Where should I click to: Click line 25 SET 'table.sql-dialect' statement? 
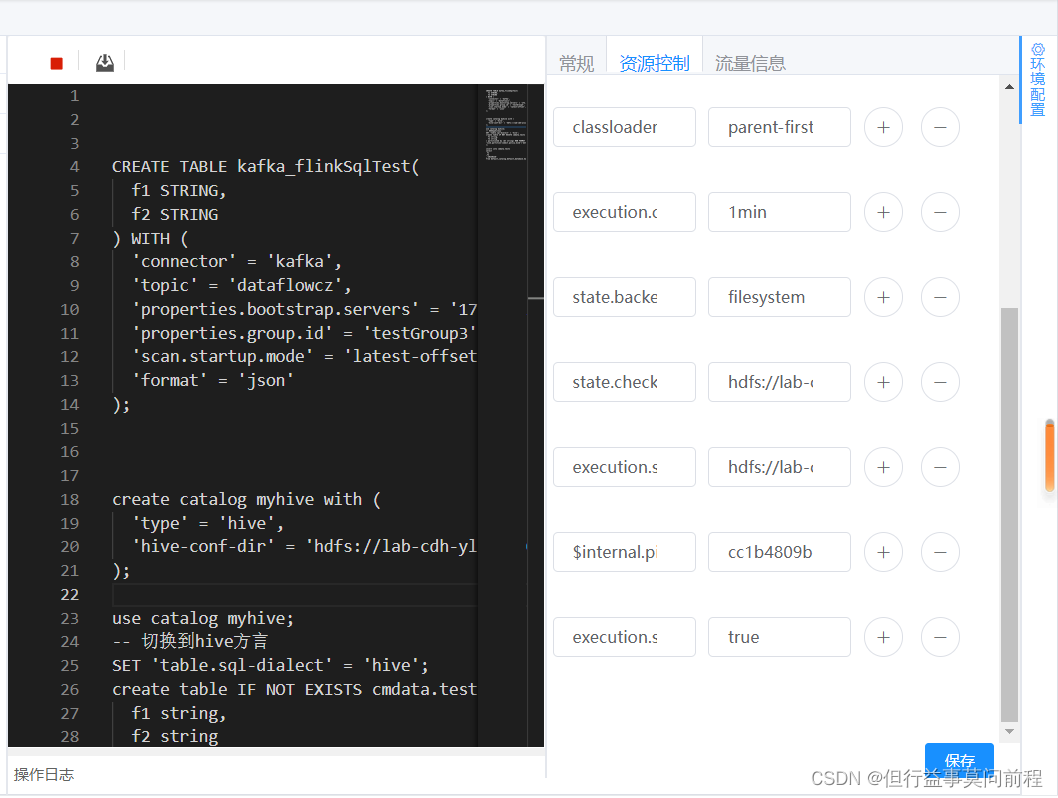tap(270, 665)
